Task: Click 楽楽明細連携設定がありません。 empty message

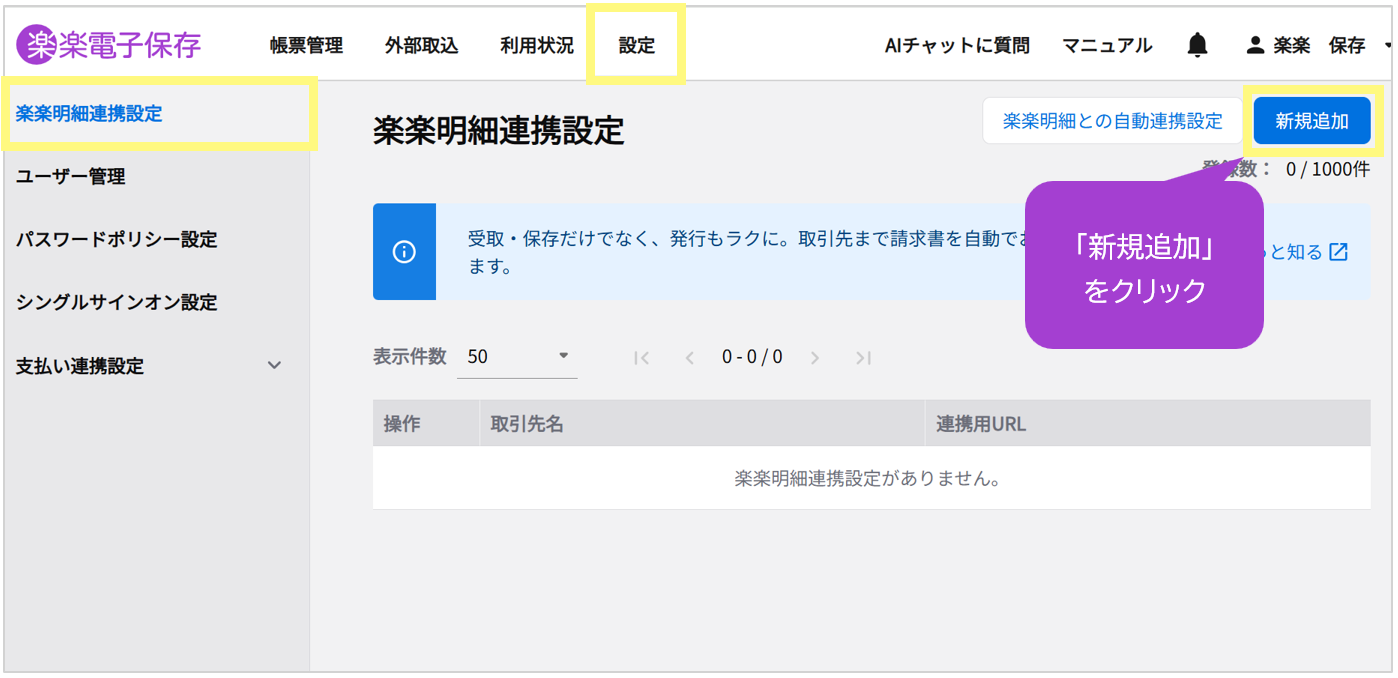Action: pyautogui.click(x=868, y=479)
